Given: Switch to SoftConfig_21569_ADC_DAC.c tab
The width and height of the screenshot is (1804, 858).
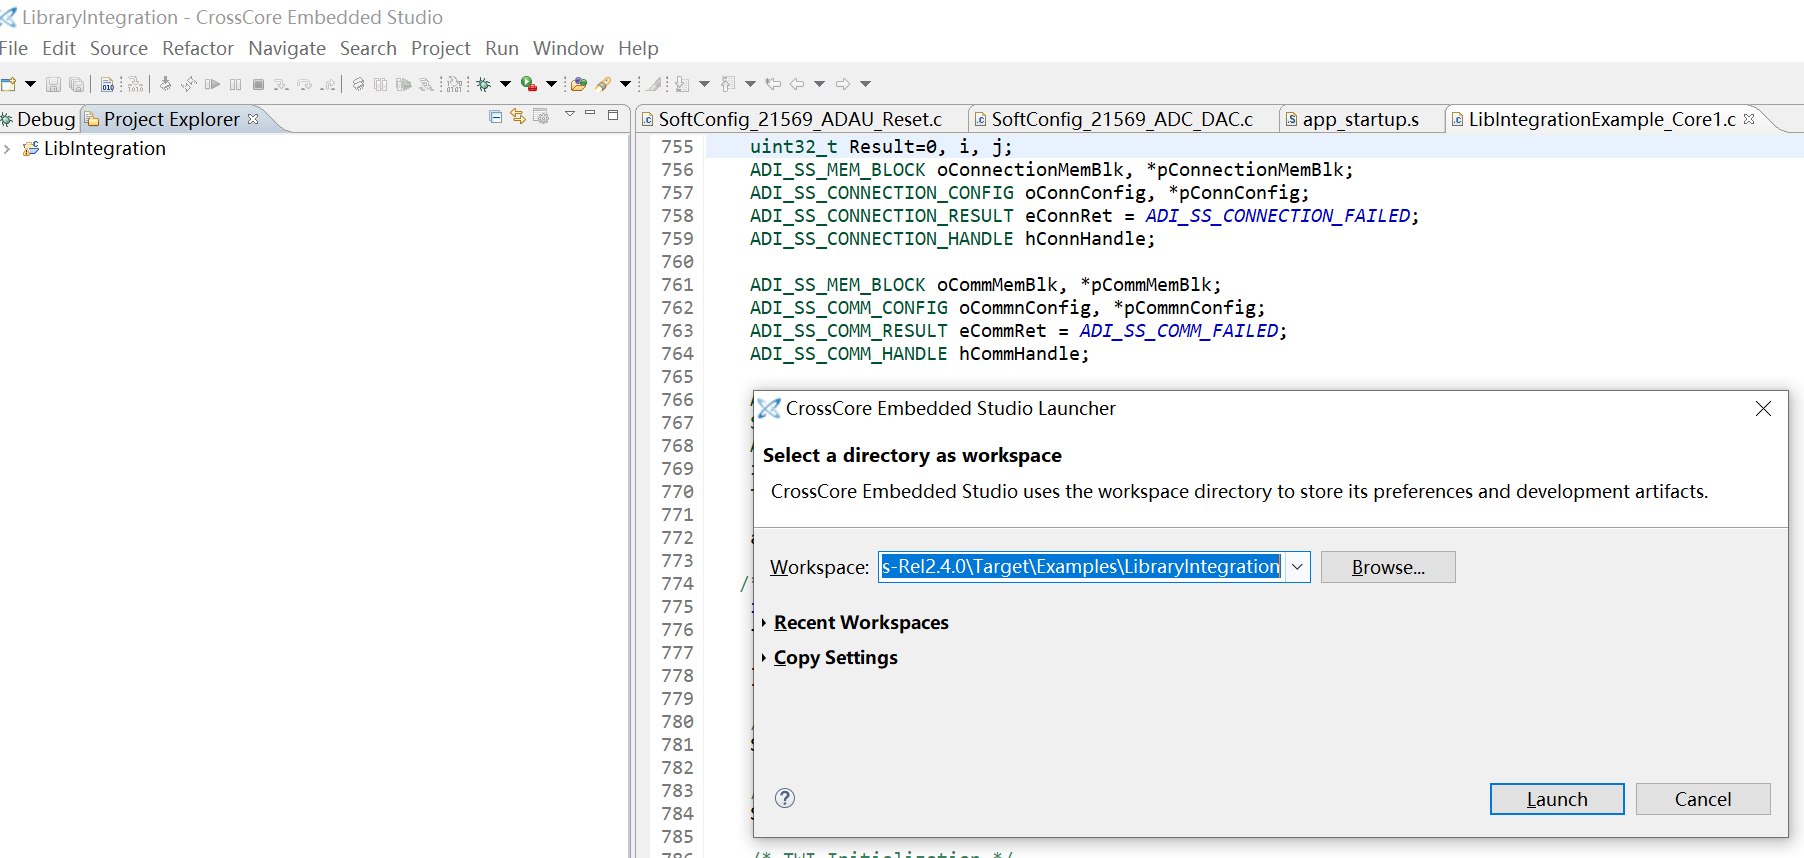Looking at the screenshot, I should click(1122, 119).
